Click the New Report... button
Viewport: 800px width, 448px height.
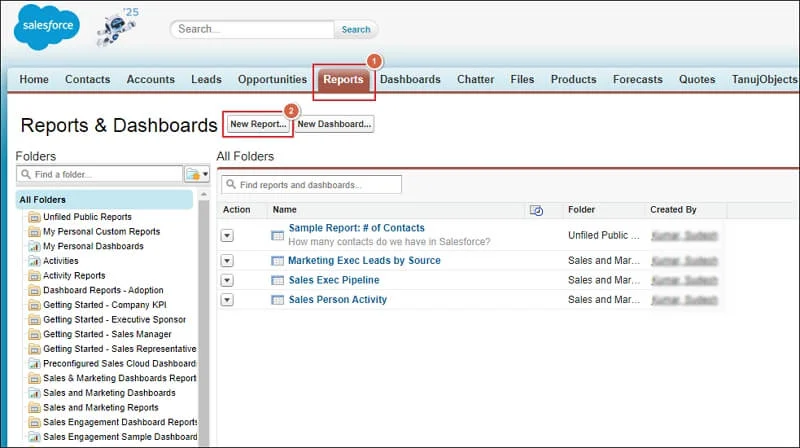(x=258, y=124)
